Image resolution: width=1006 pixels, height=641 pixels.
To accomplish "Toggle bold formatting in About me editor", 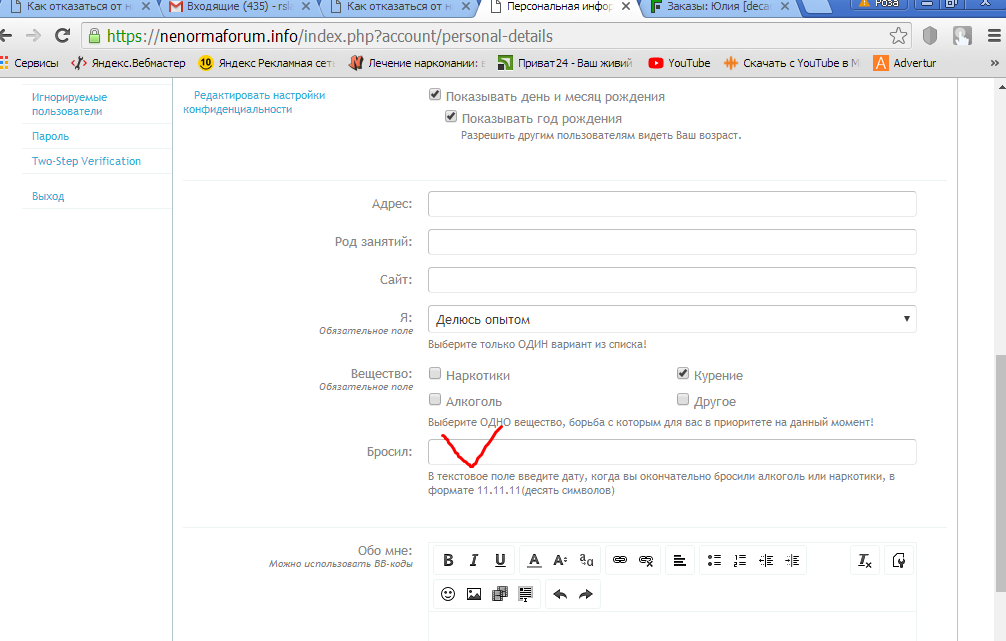I will pyautogui.click(x=448, y=561).
